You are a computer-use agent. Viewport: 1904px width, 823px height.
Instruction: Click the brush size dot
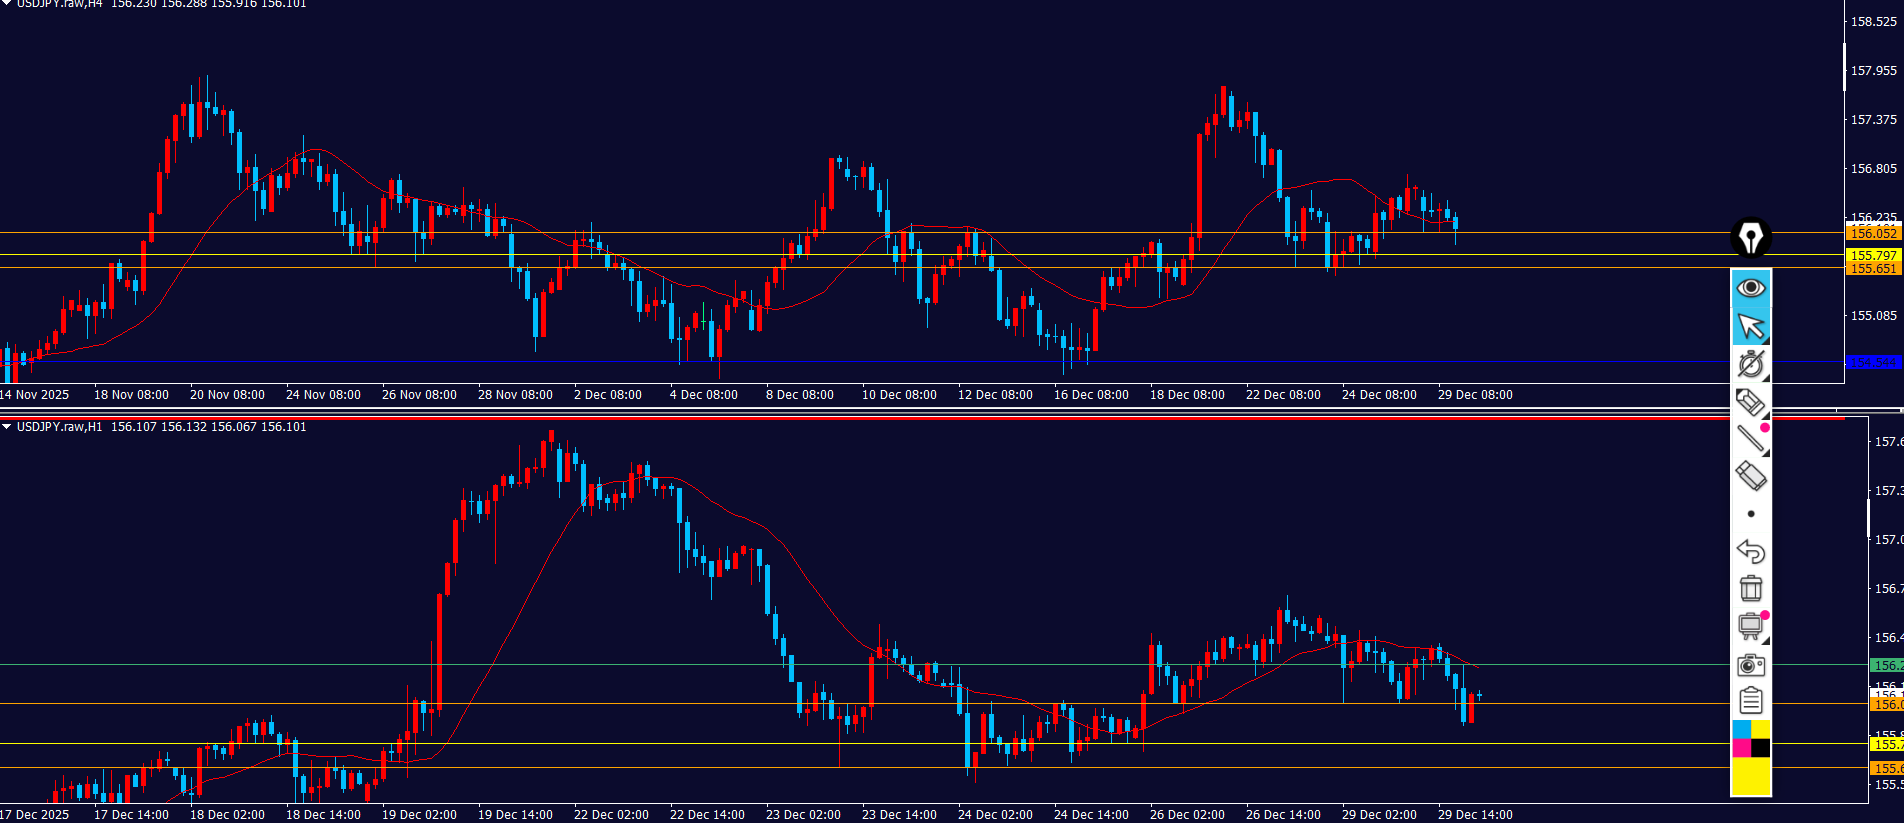coord(1751,514)
